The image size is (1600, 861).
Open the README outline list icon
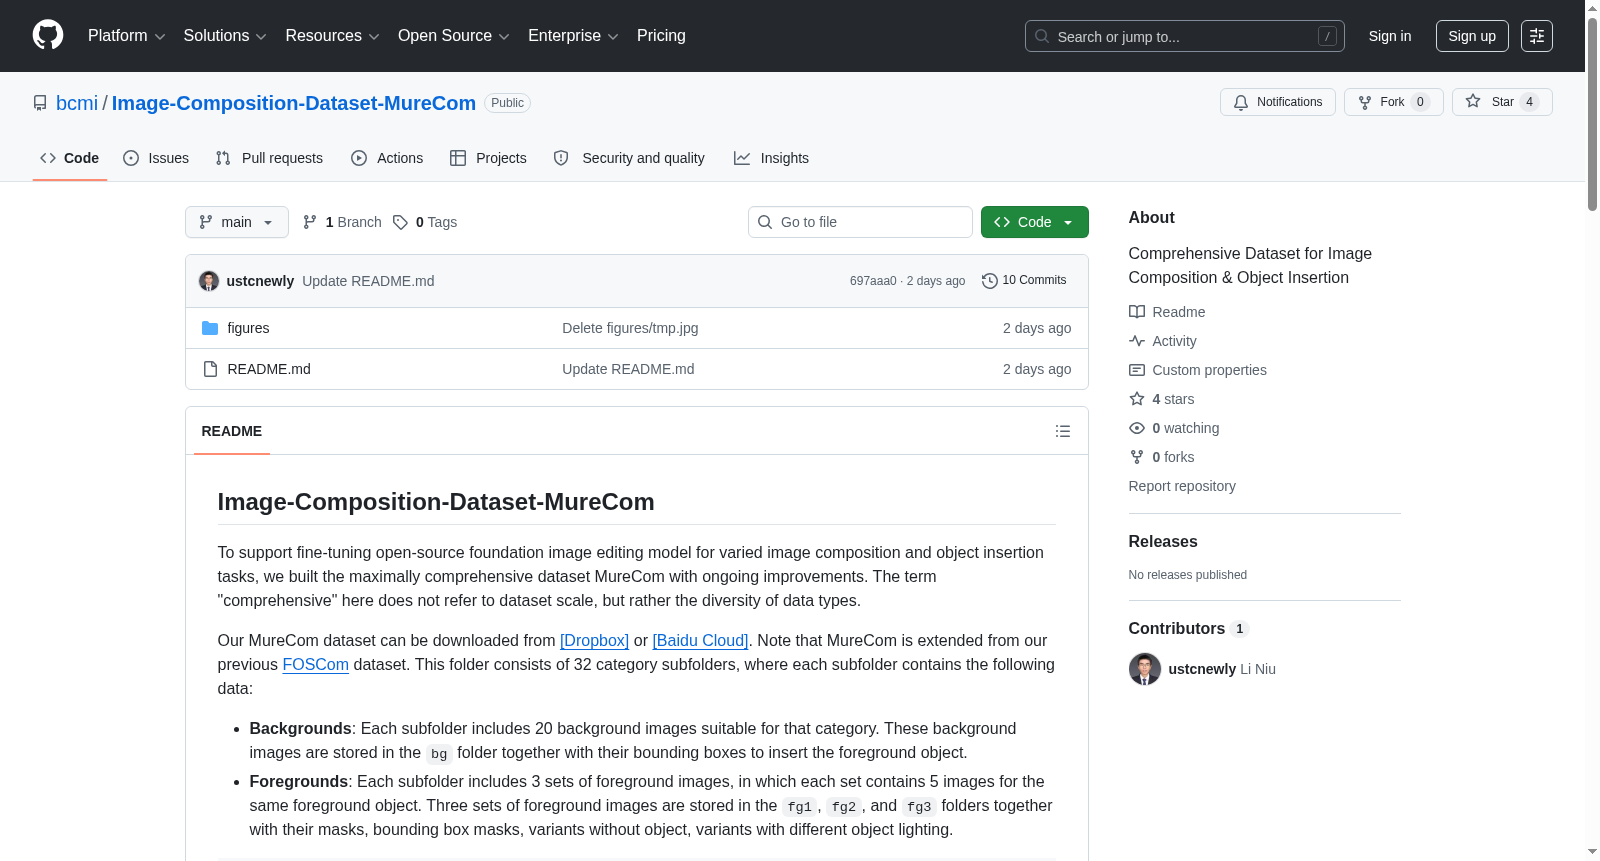pyautogui.click(x=1063, y=431)
